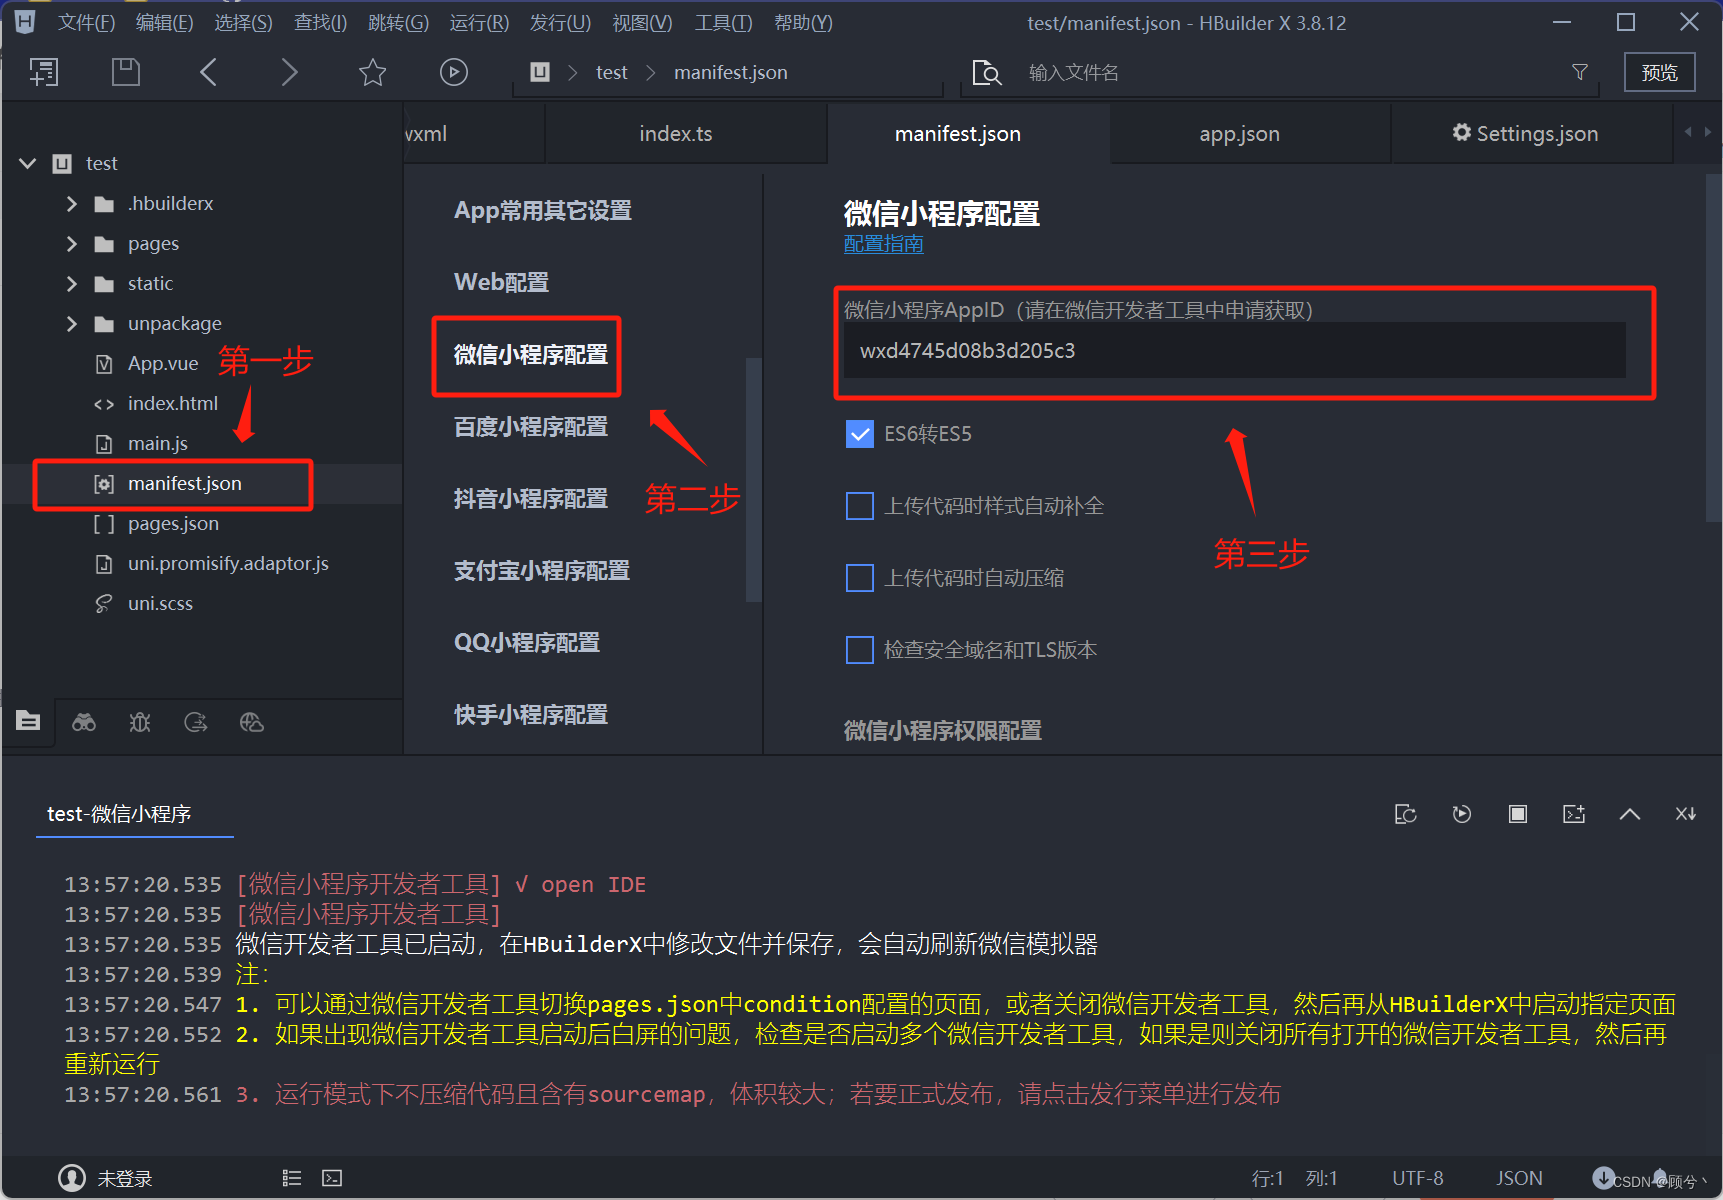Expand the .hbuilderx folder
Image resolution: width=1723 pixels, height=1200 pixels.
71,204
